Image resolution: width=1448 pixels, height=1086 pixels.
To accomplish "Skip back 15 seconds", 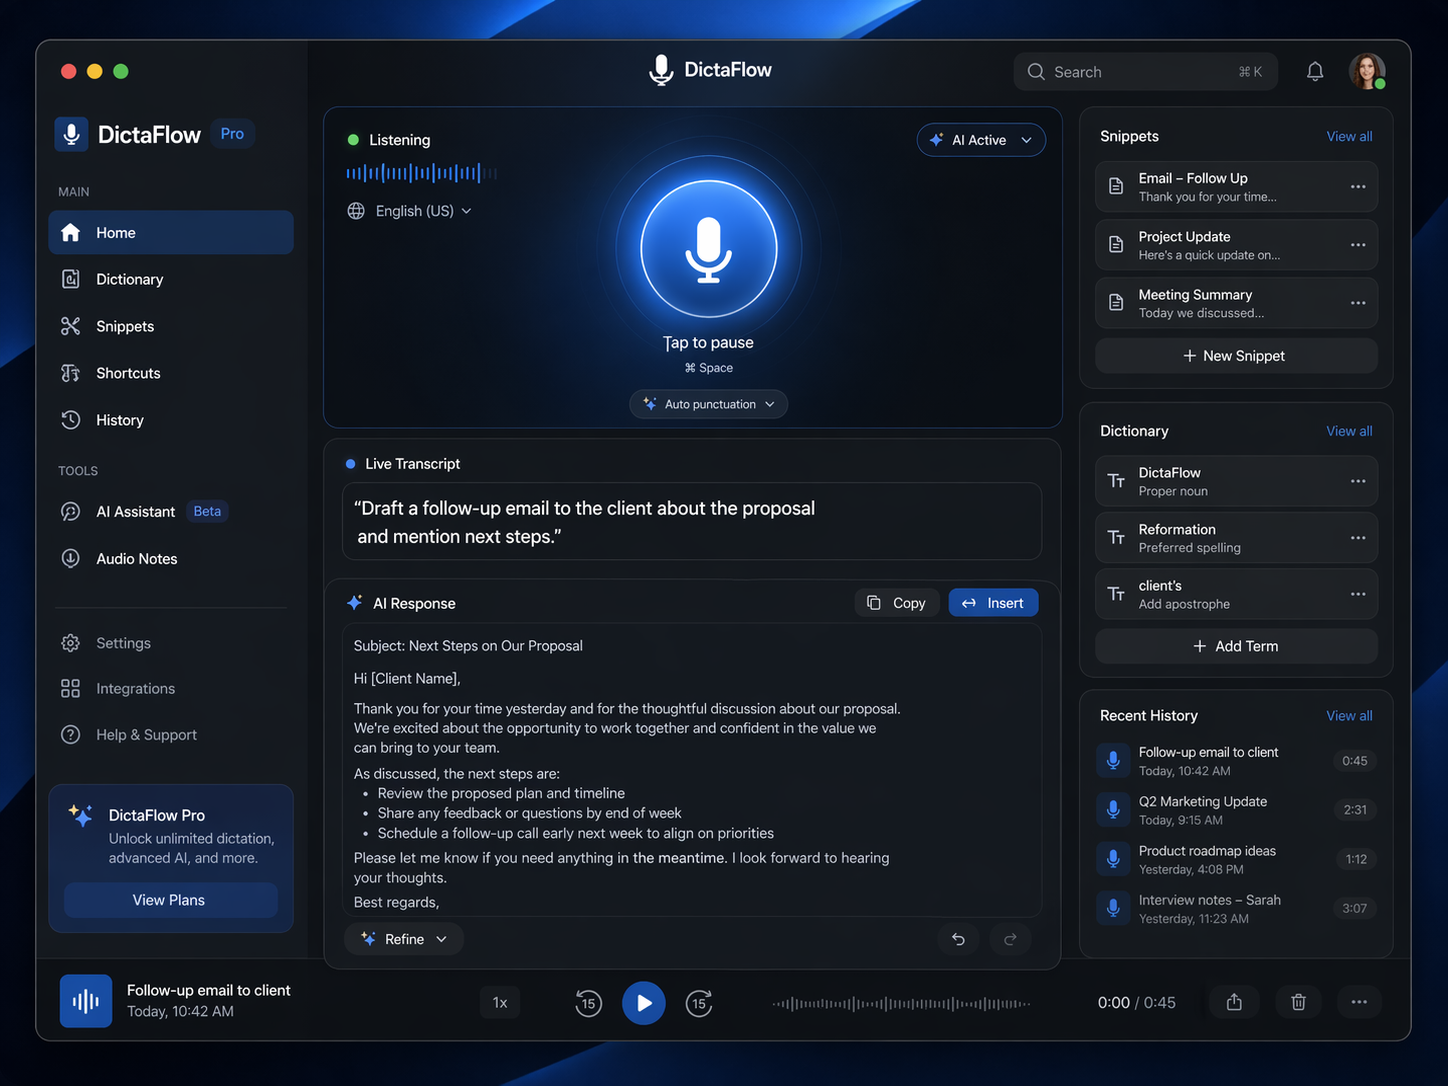I will (589, 1002).
